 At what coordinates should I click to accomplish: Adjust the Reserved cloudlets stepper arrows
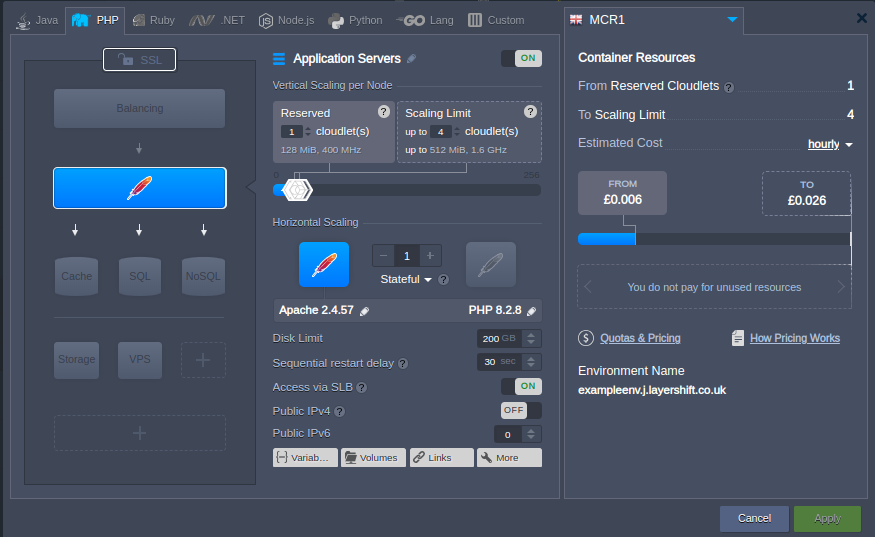tap(307, 132)
